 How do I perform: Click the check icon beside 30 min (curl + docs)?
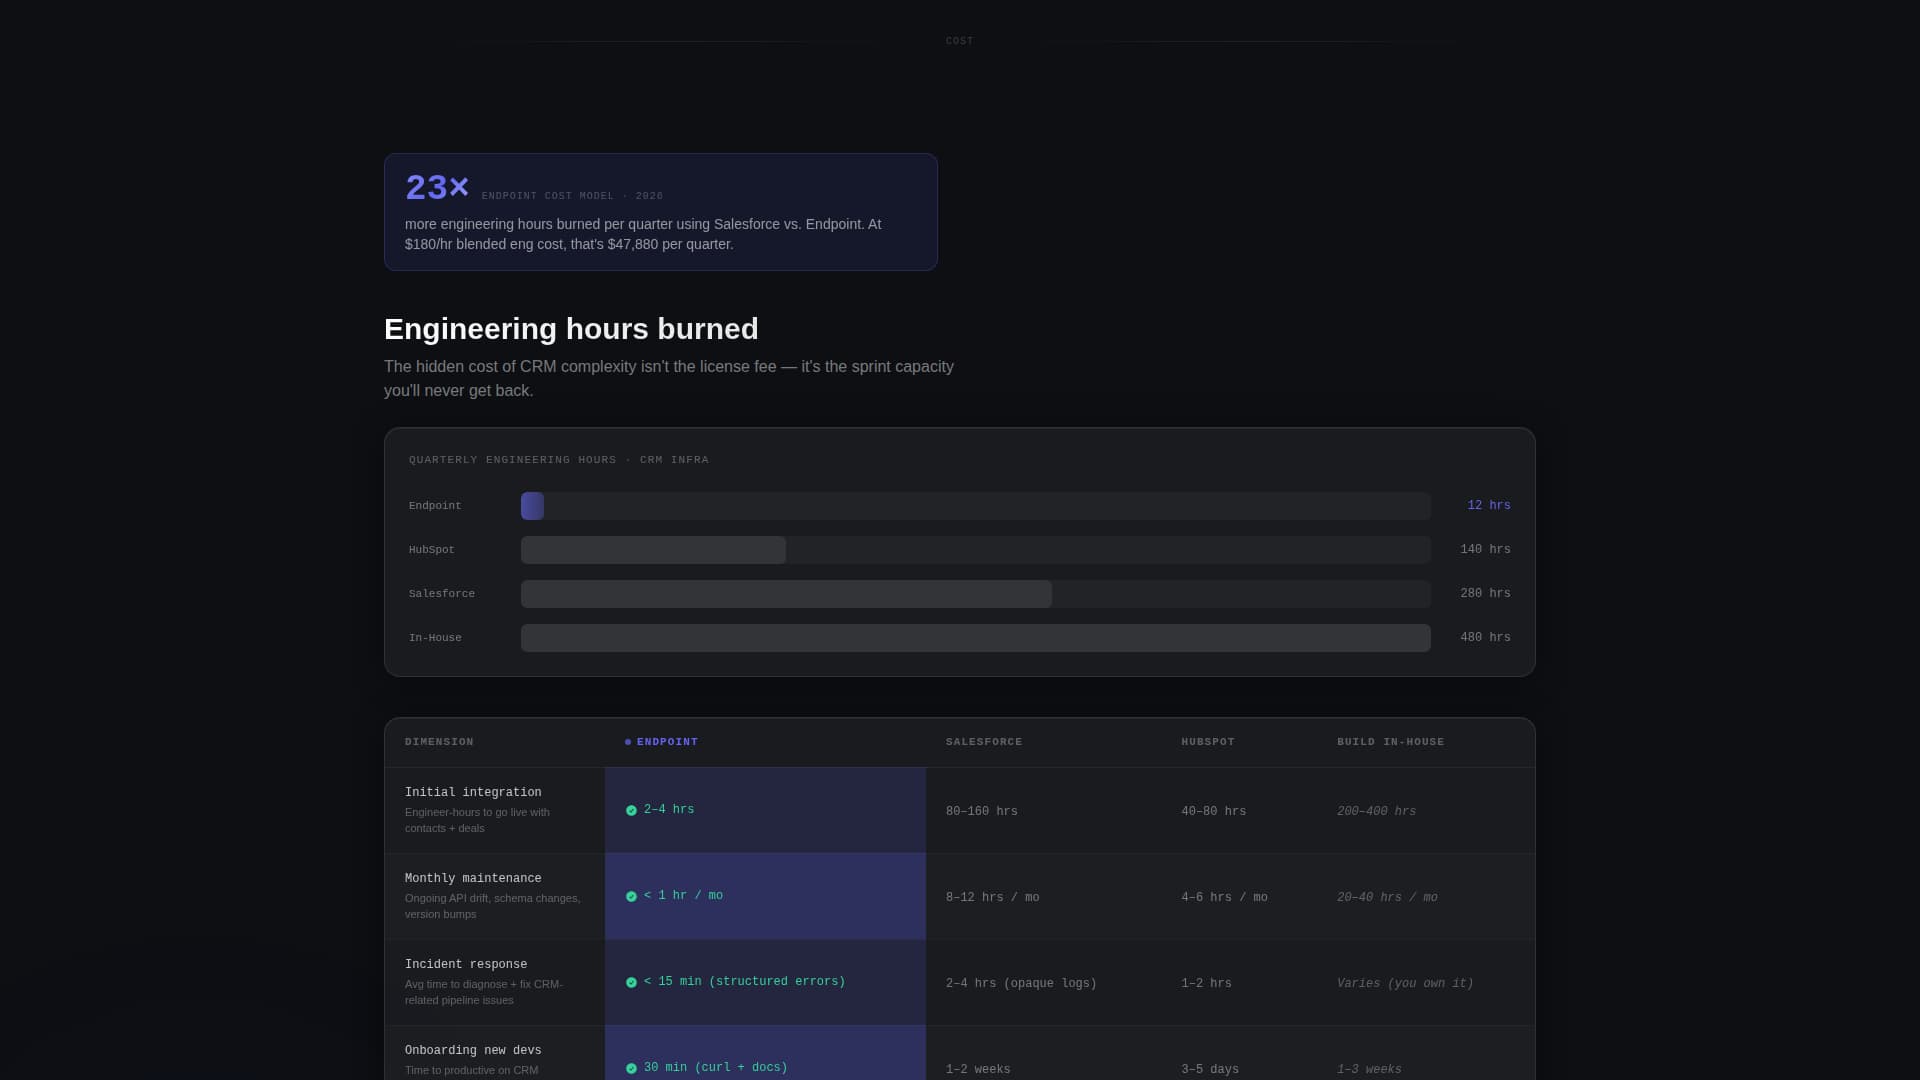click(x=631, y=1067)
